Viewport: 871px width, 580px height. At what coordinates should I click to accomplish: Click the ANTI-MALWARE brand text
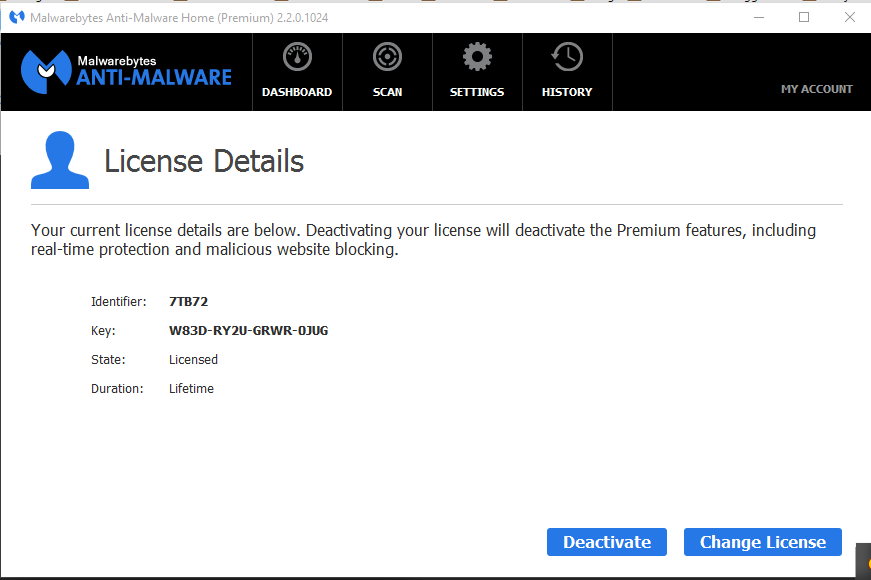(x=156, y=79)
